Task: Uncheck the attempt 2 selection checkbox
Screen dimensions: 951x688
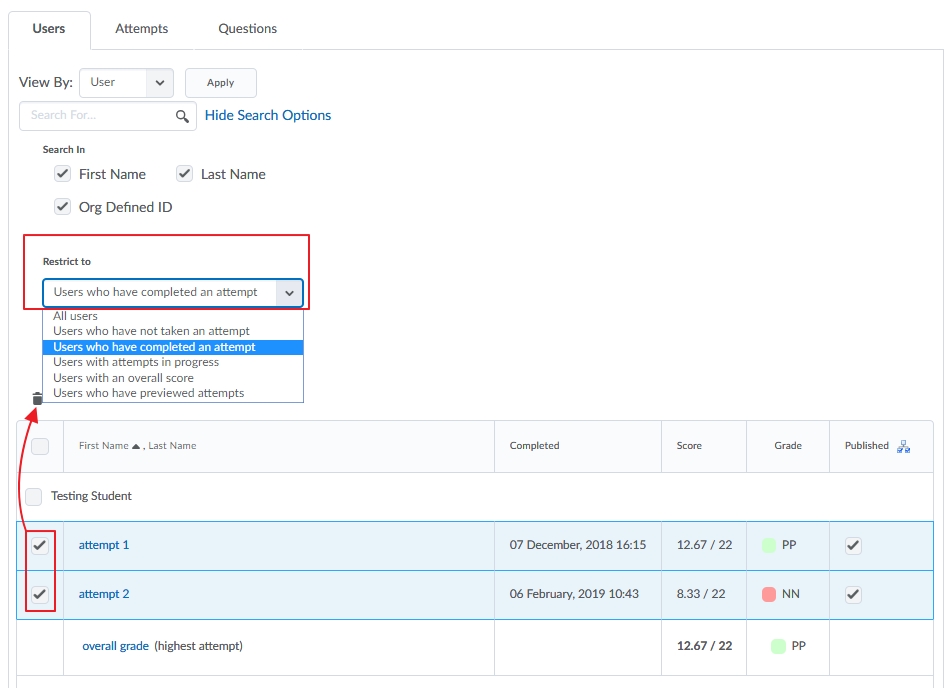Action: (40, 595)
